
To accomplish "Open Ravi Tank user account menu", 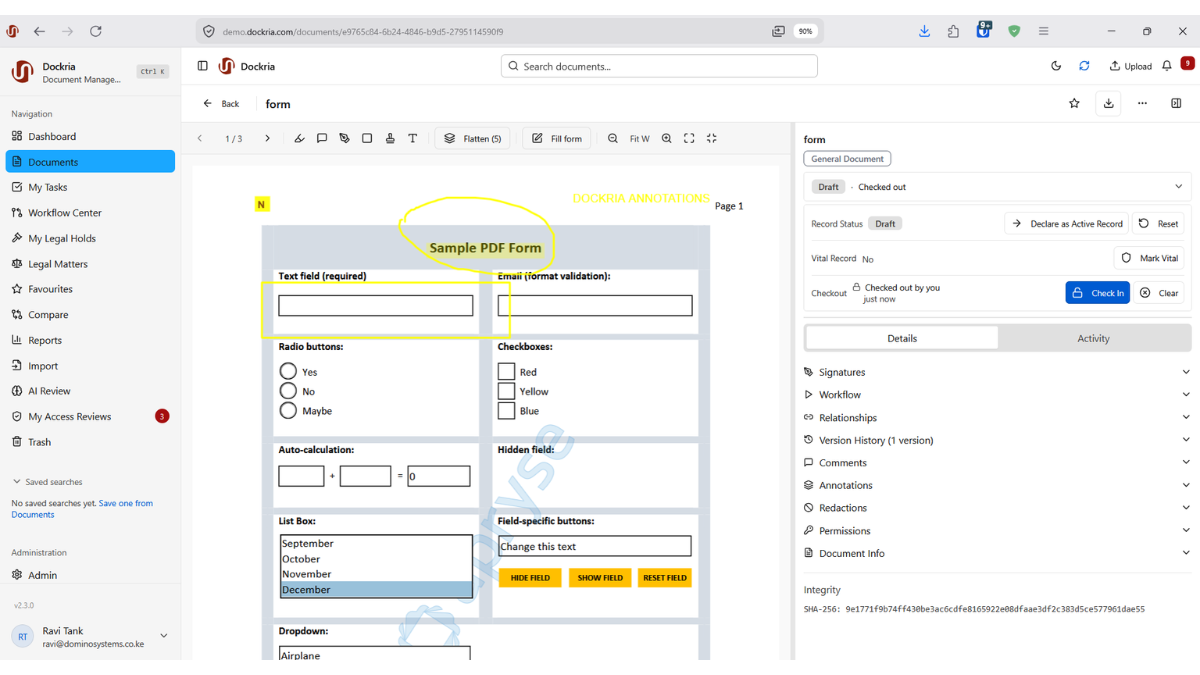I will [x=90, y=637].
